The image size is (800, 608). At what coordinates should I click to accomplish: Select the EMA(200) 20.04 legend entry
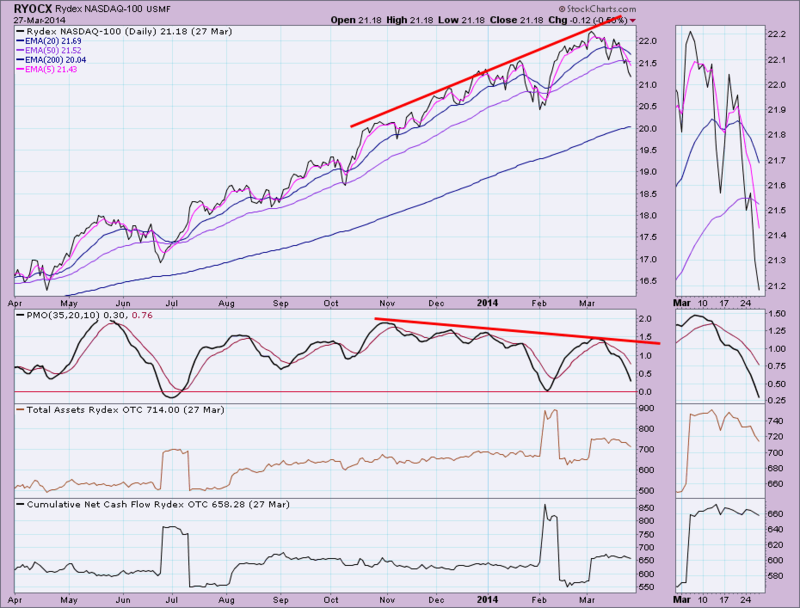click(51, 60)
